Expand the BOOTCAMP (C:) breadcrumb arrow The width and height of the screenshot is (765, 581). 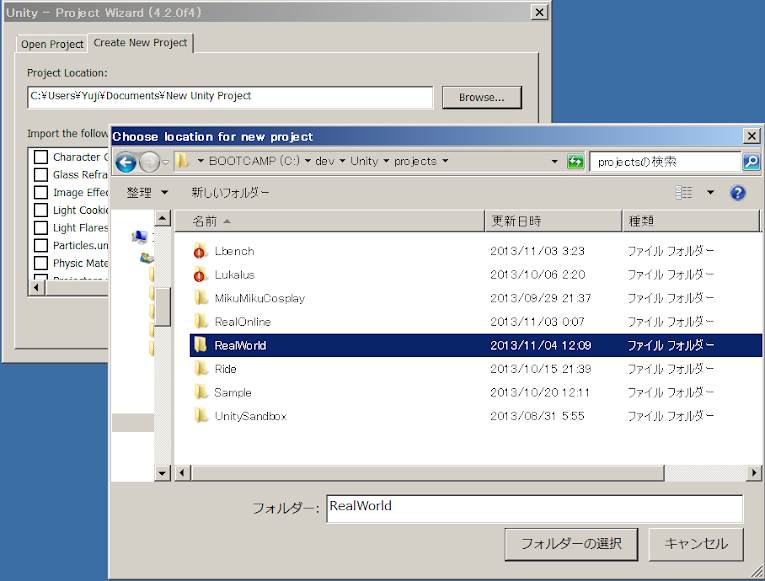(308, 161)
